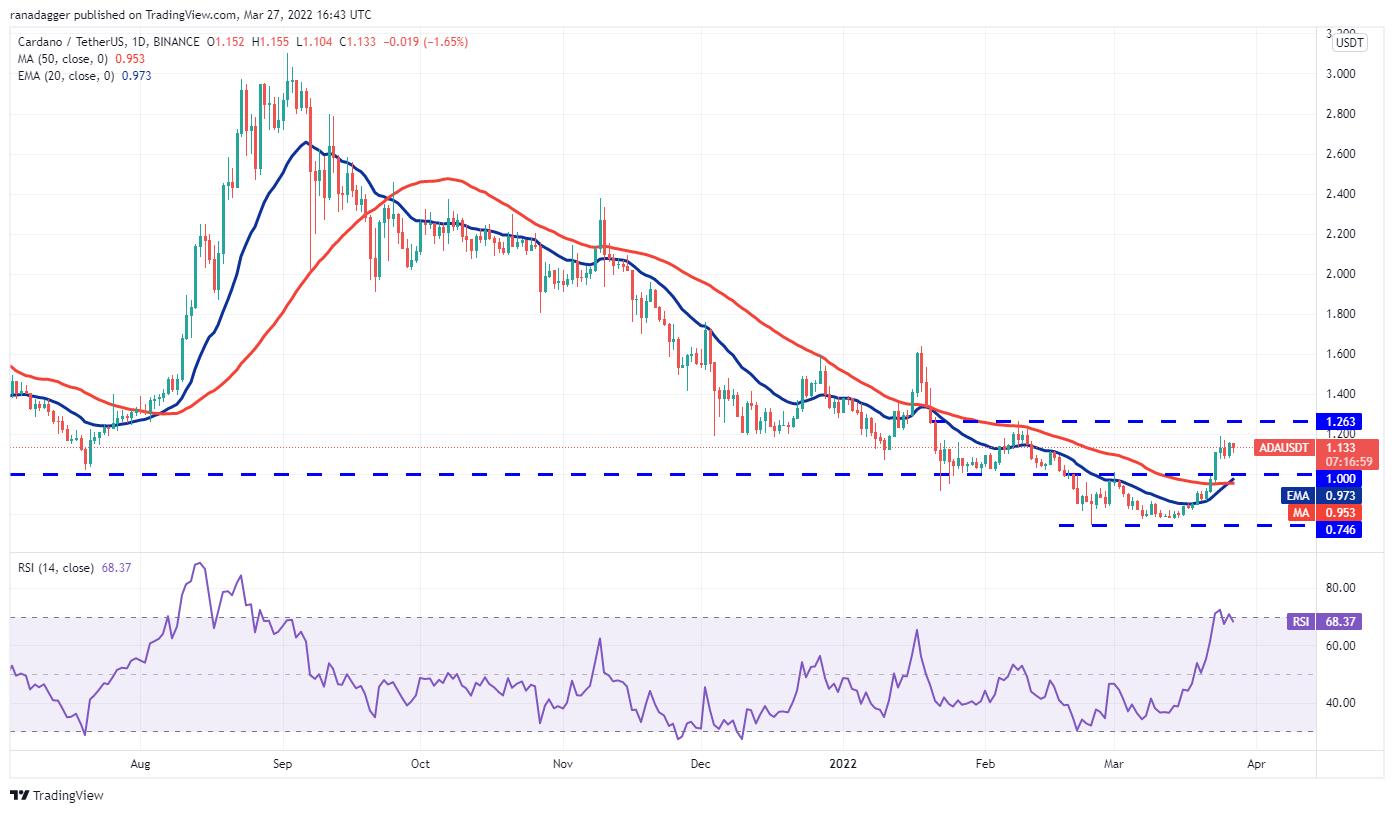Viewport: 1394px width, 813px height.
Task: Click the 1.600 price axis label
Action: [x=1340, y=354]
